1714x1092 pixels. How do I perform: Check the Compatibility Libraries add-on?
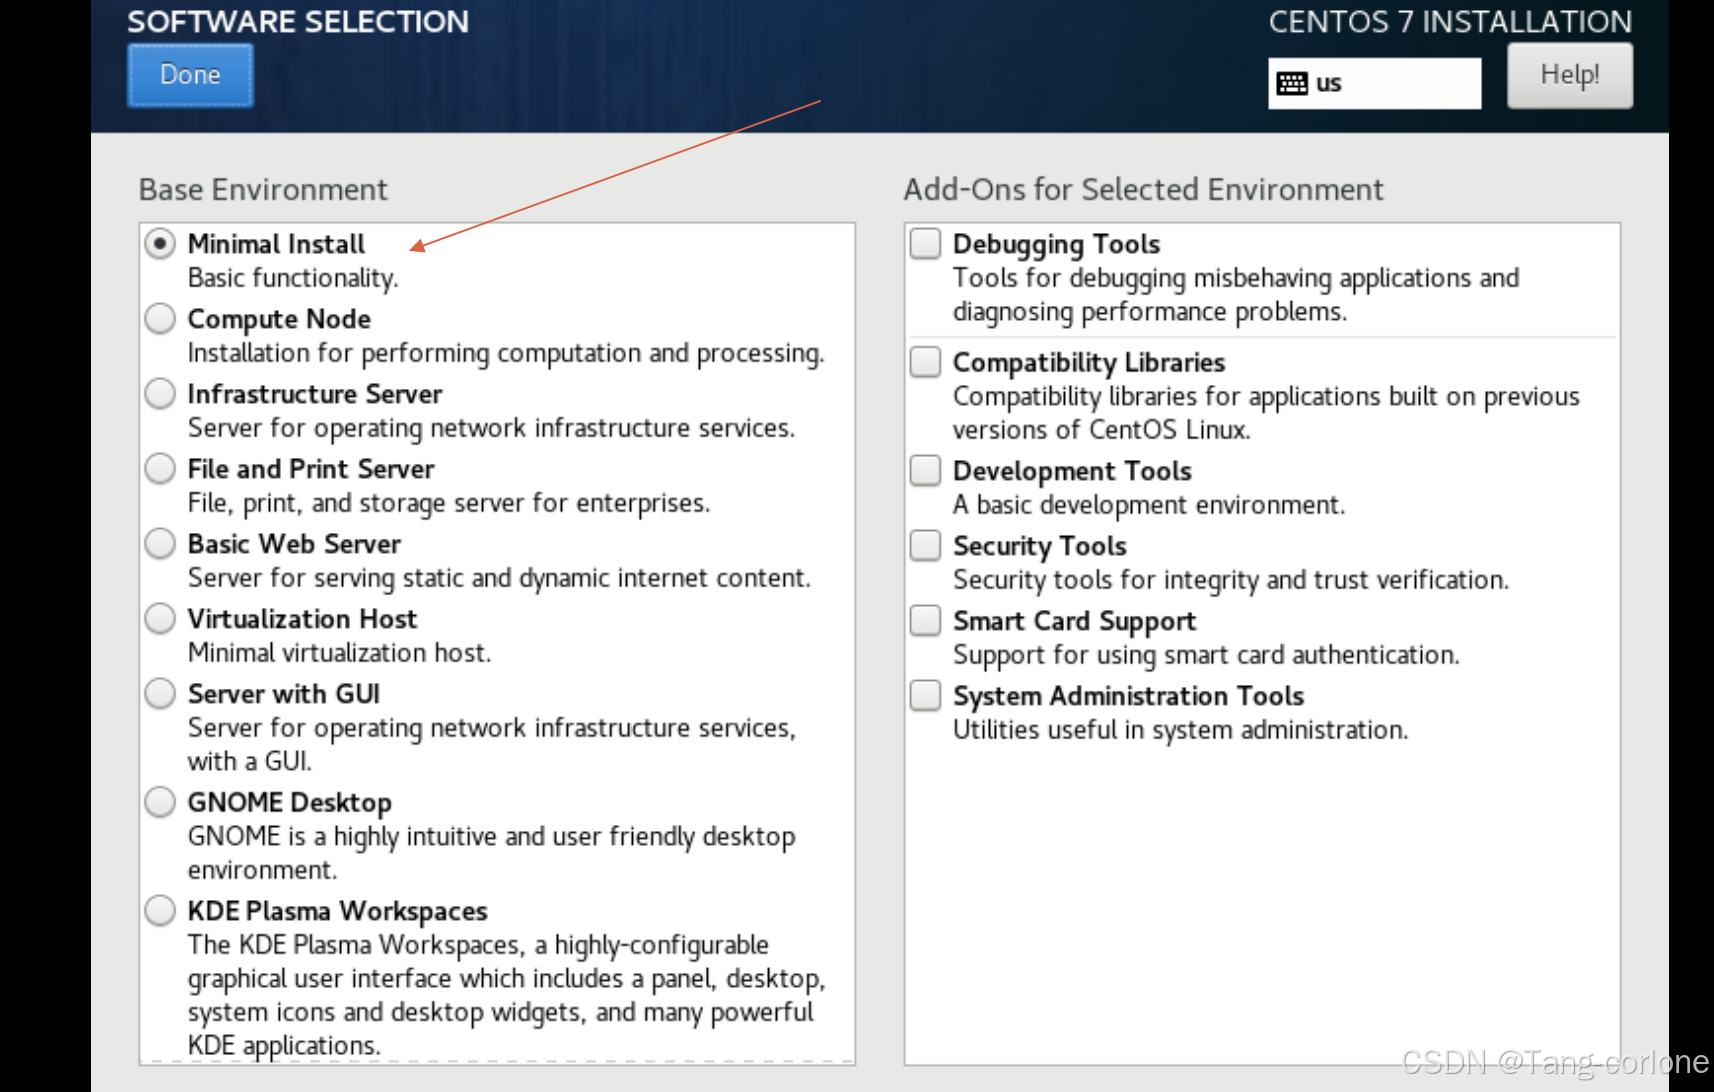pos(926,362)
